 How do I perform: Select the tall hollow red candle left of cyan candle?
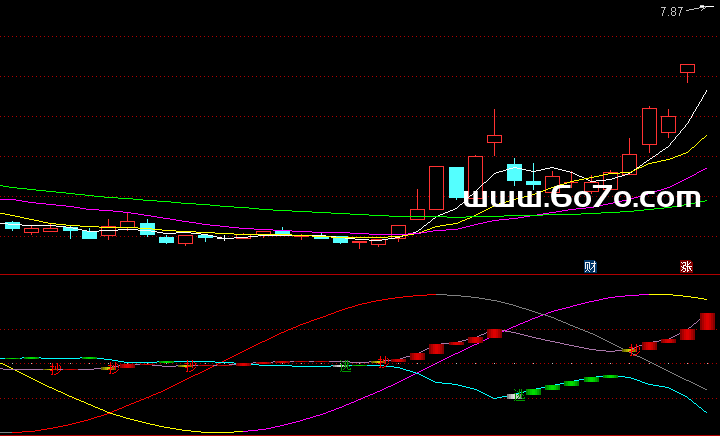(x=436, y=187)
